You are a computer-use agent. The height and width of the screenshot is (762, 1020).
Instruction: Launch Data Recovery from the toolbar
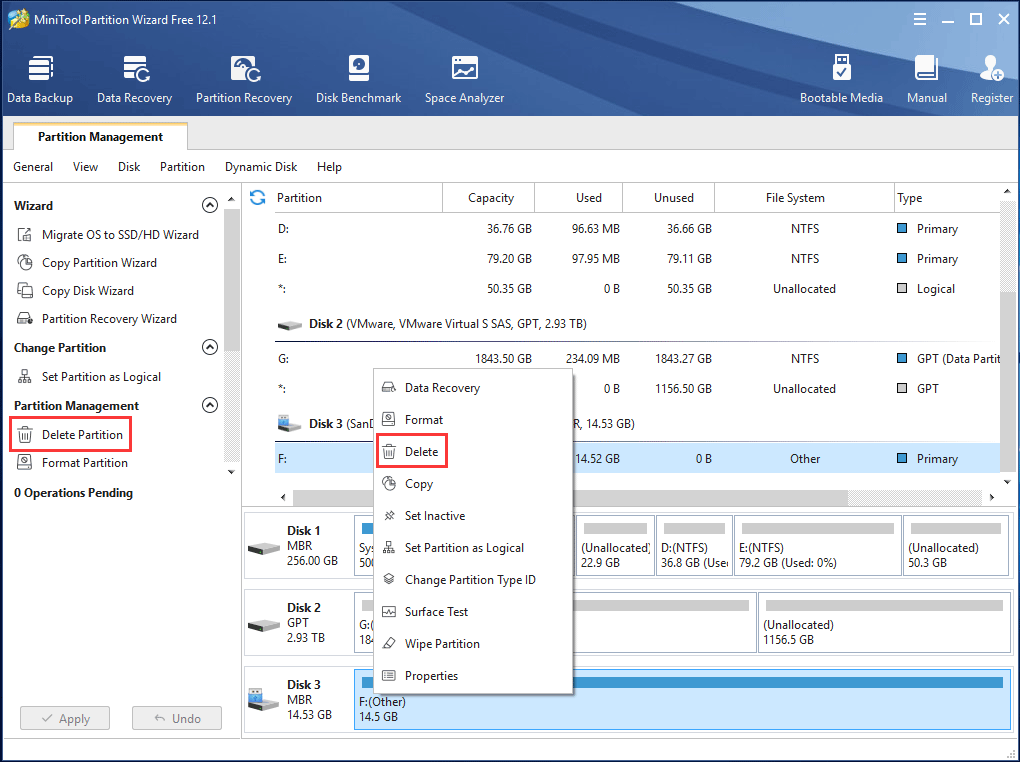134,78
